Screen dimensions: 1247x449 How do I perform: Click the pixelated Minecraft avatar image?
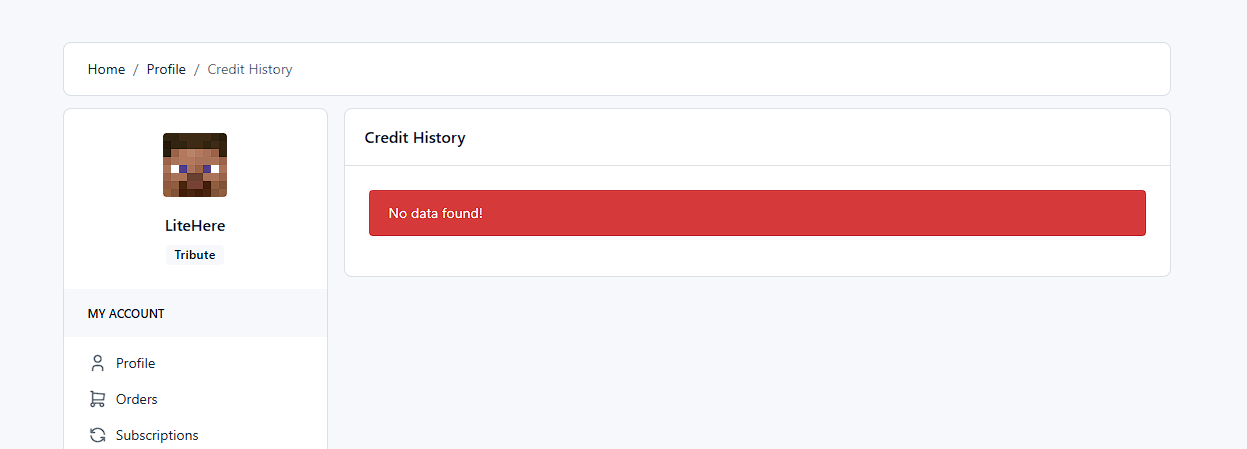[x=195, y=165]
